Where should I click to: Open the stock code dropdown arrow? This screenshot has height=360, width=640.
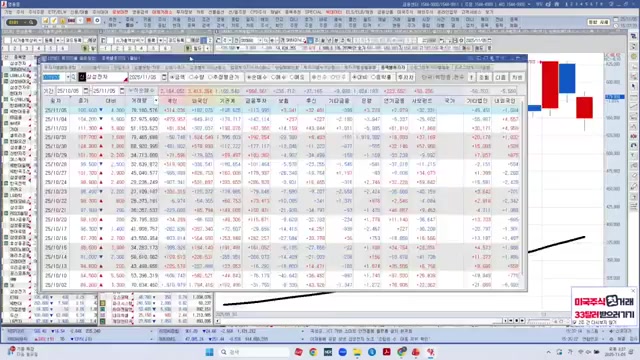[68, 77]
